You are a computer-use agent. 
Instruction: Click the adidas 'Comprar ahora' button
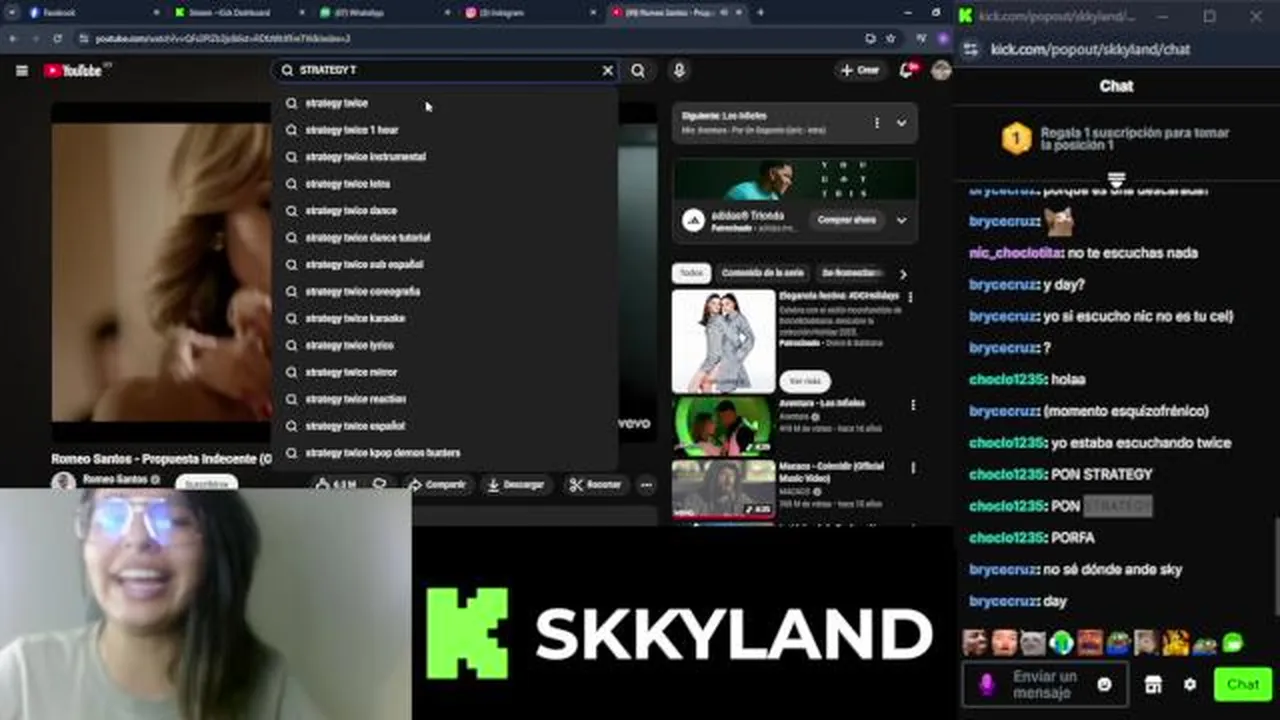847,220
